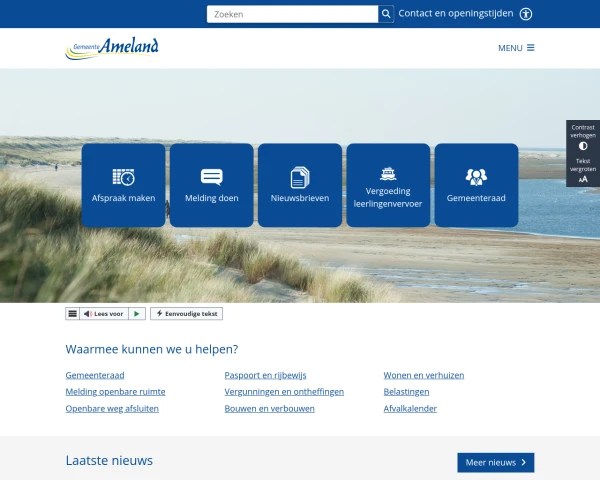Open Paspoort en rijbewijs link

[x=265, y=376]
